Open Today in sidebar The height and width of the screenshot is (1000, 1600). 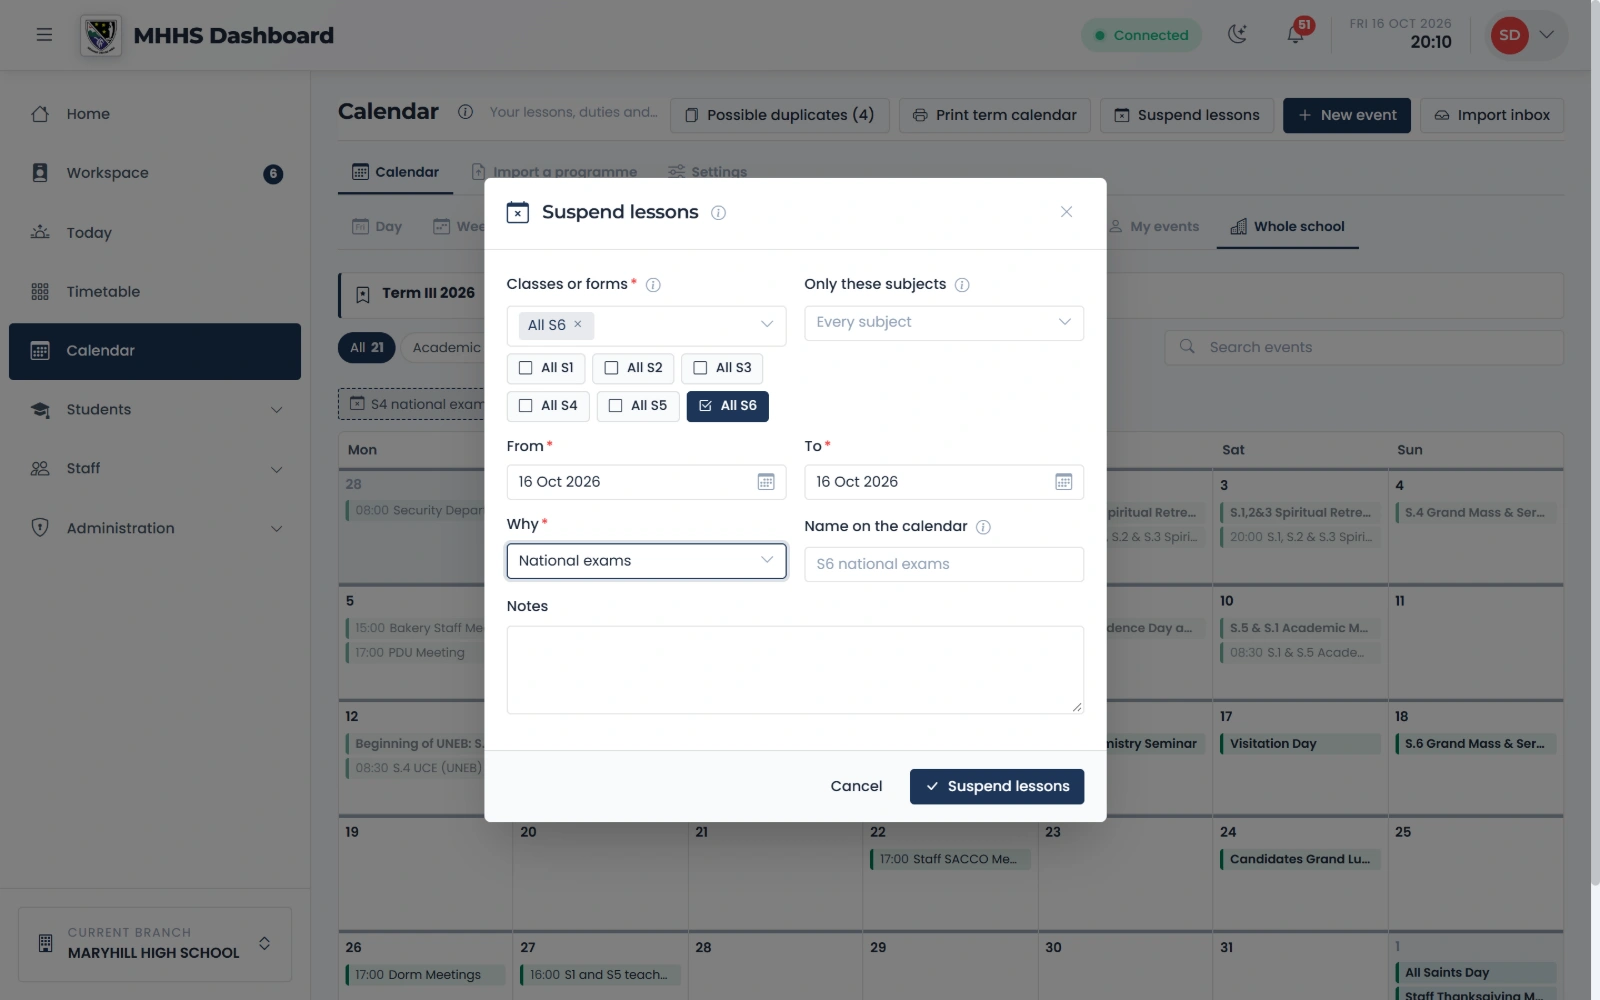pyautogui.click(x=155, y=233)
